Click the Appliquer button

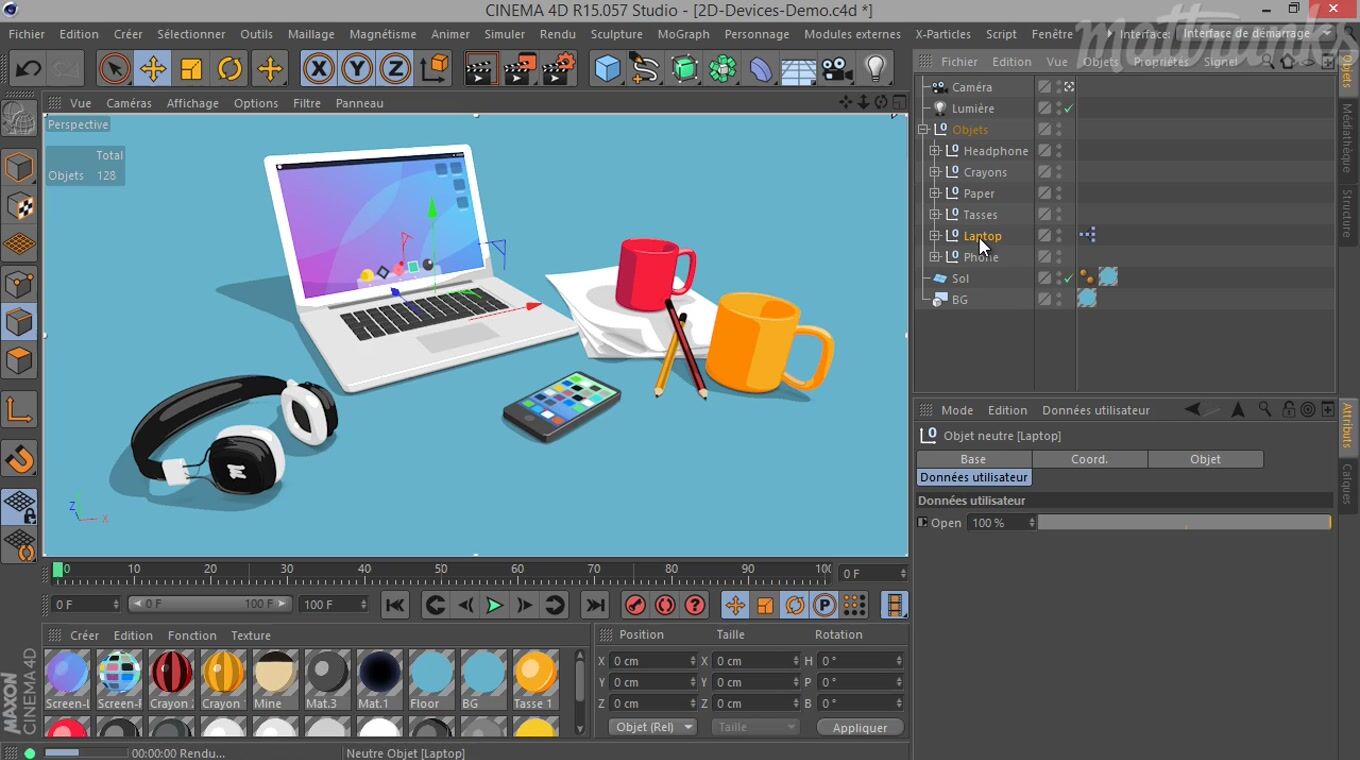click(859, 727)
